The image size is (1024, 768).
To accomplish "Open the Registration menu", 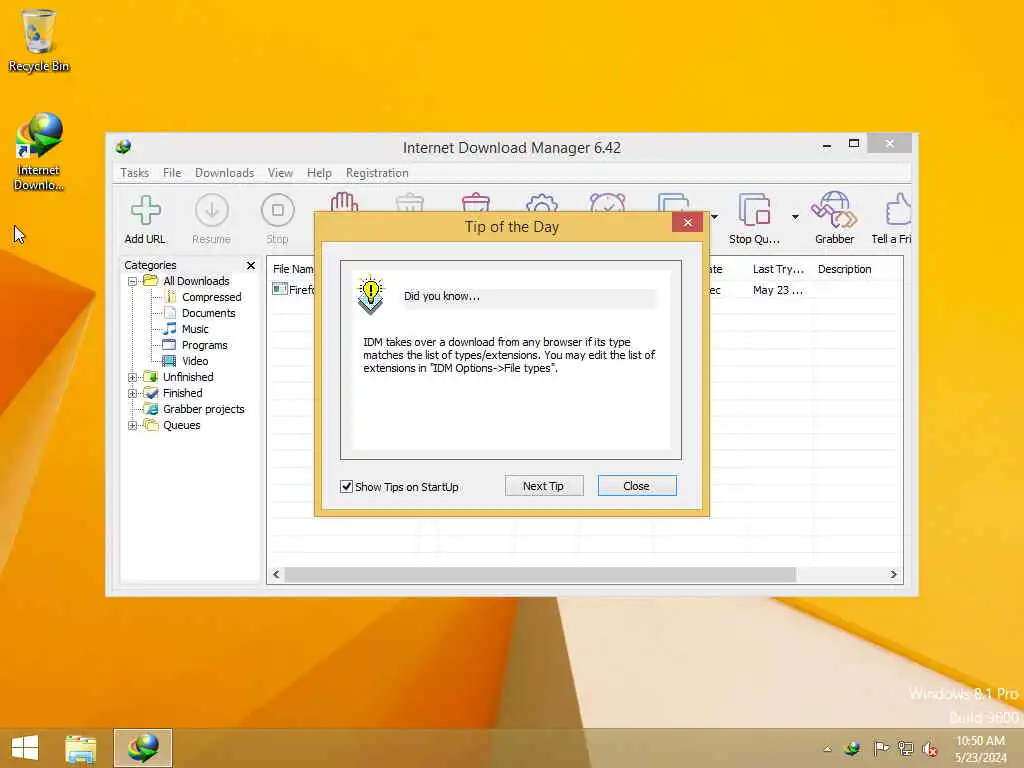I will pyautogui.click(x=377, y=173).
